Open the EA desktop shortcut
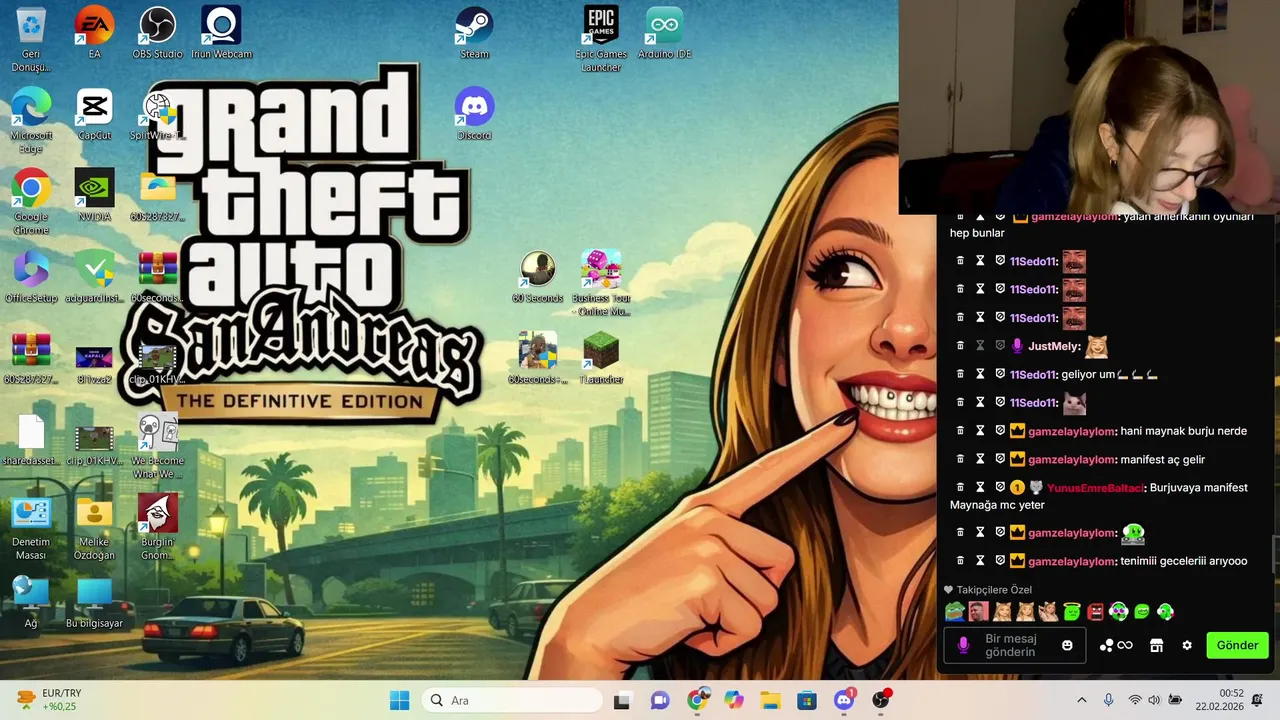The width and height of the screenshot is (1280, 720). (94, 33)
